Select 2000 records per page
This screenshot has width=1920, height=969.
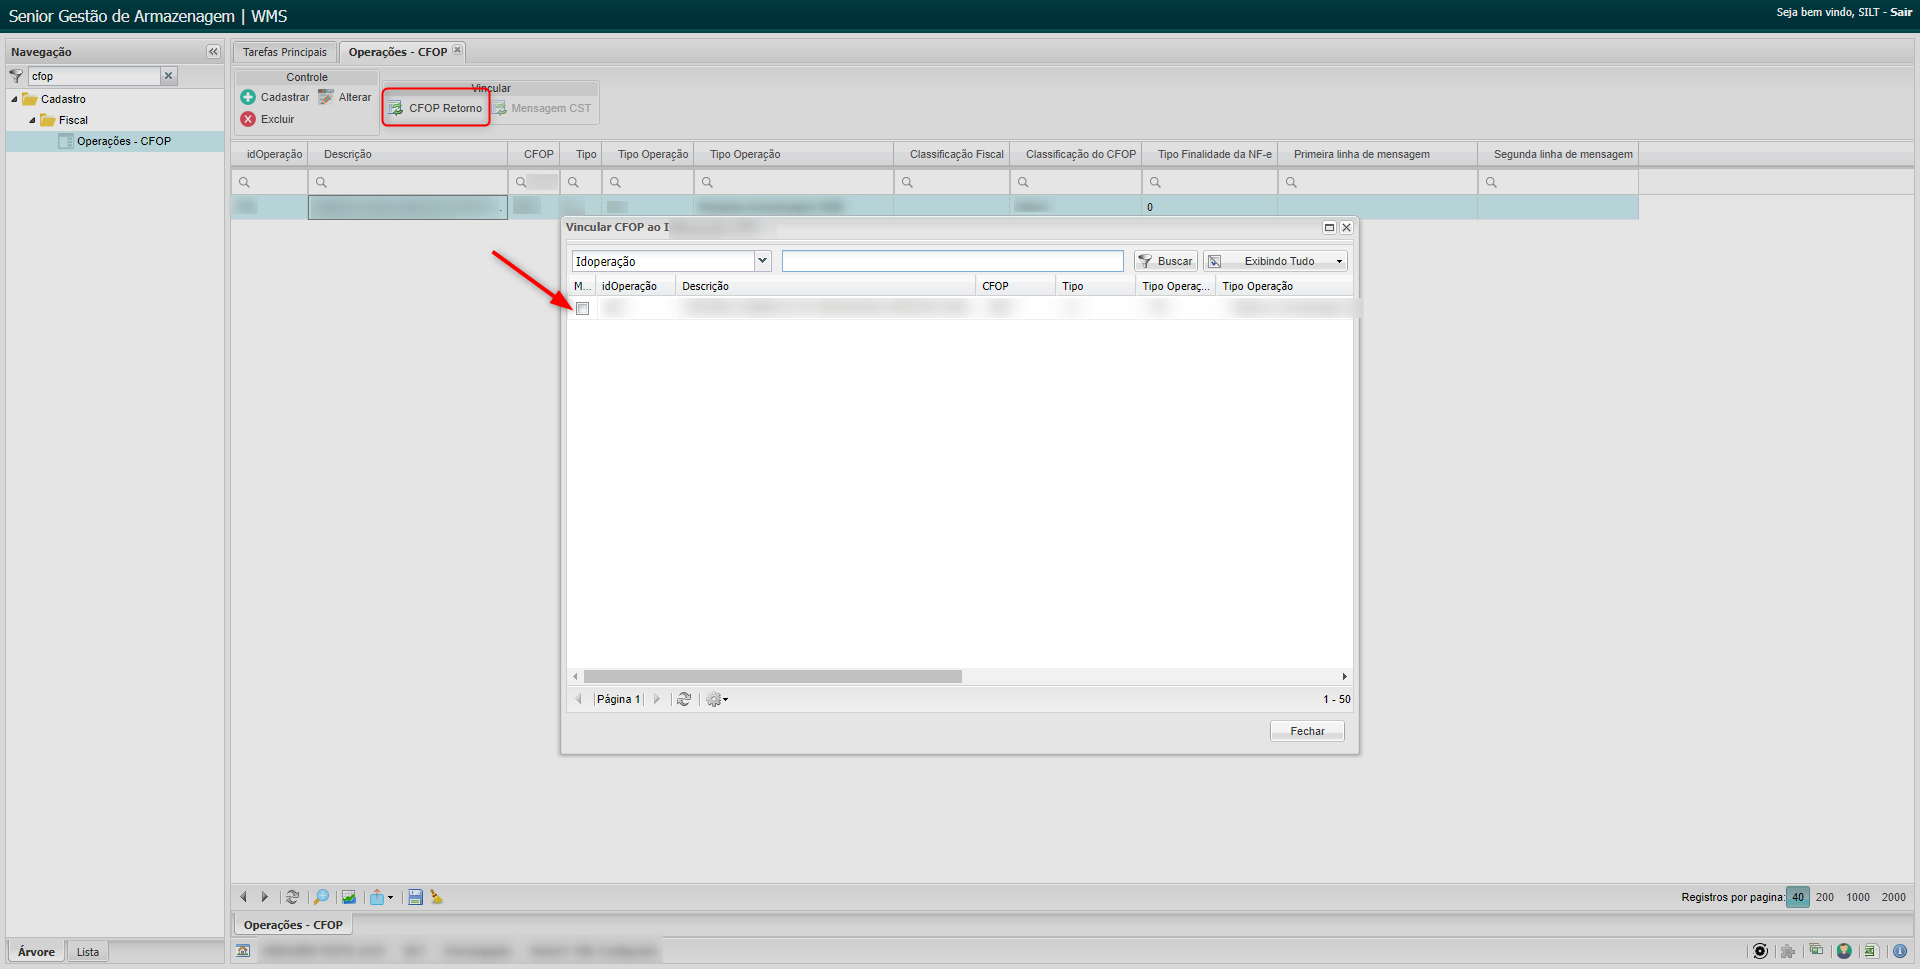point(1893,897)
